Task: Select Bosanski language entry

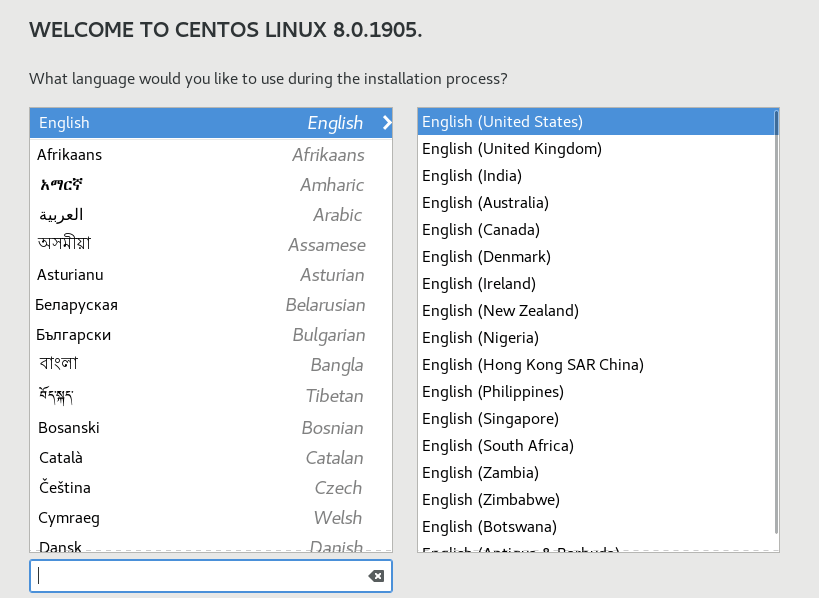Action: point(200,428)
